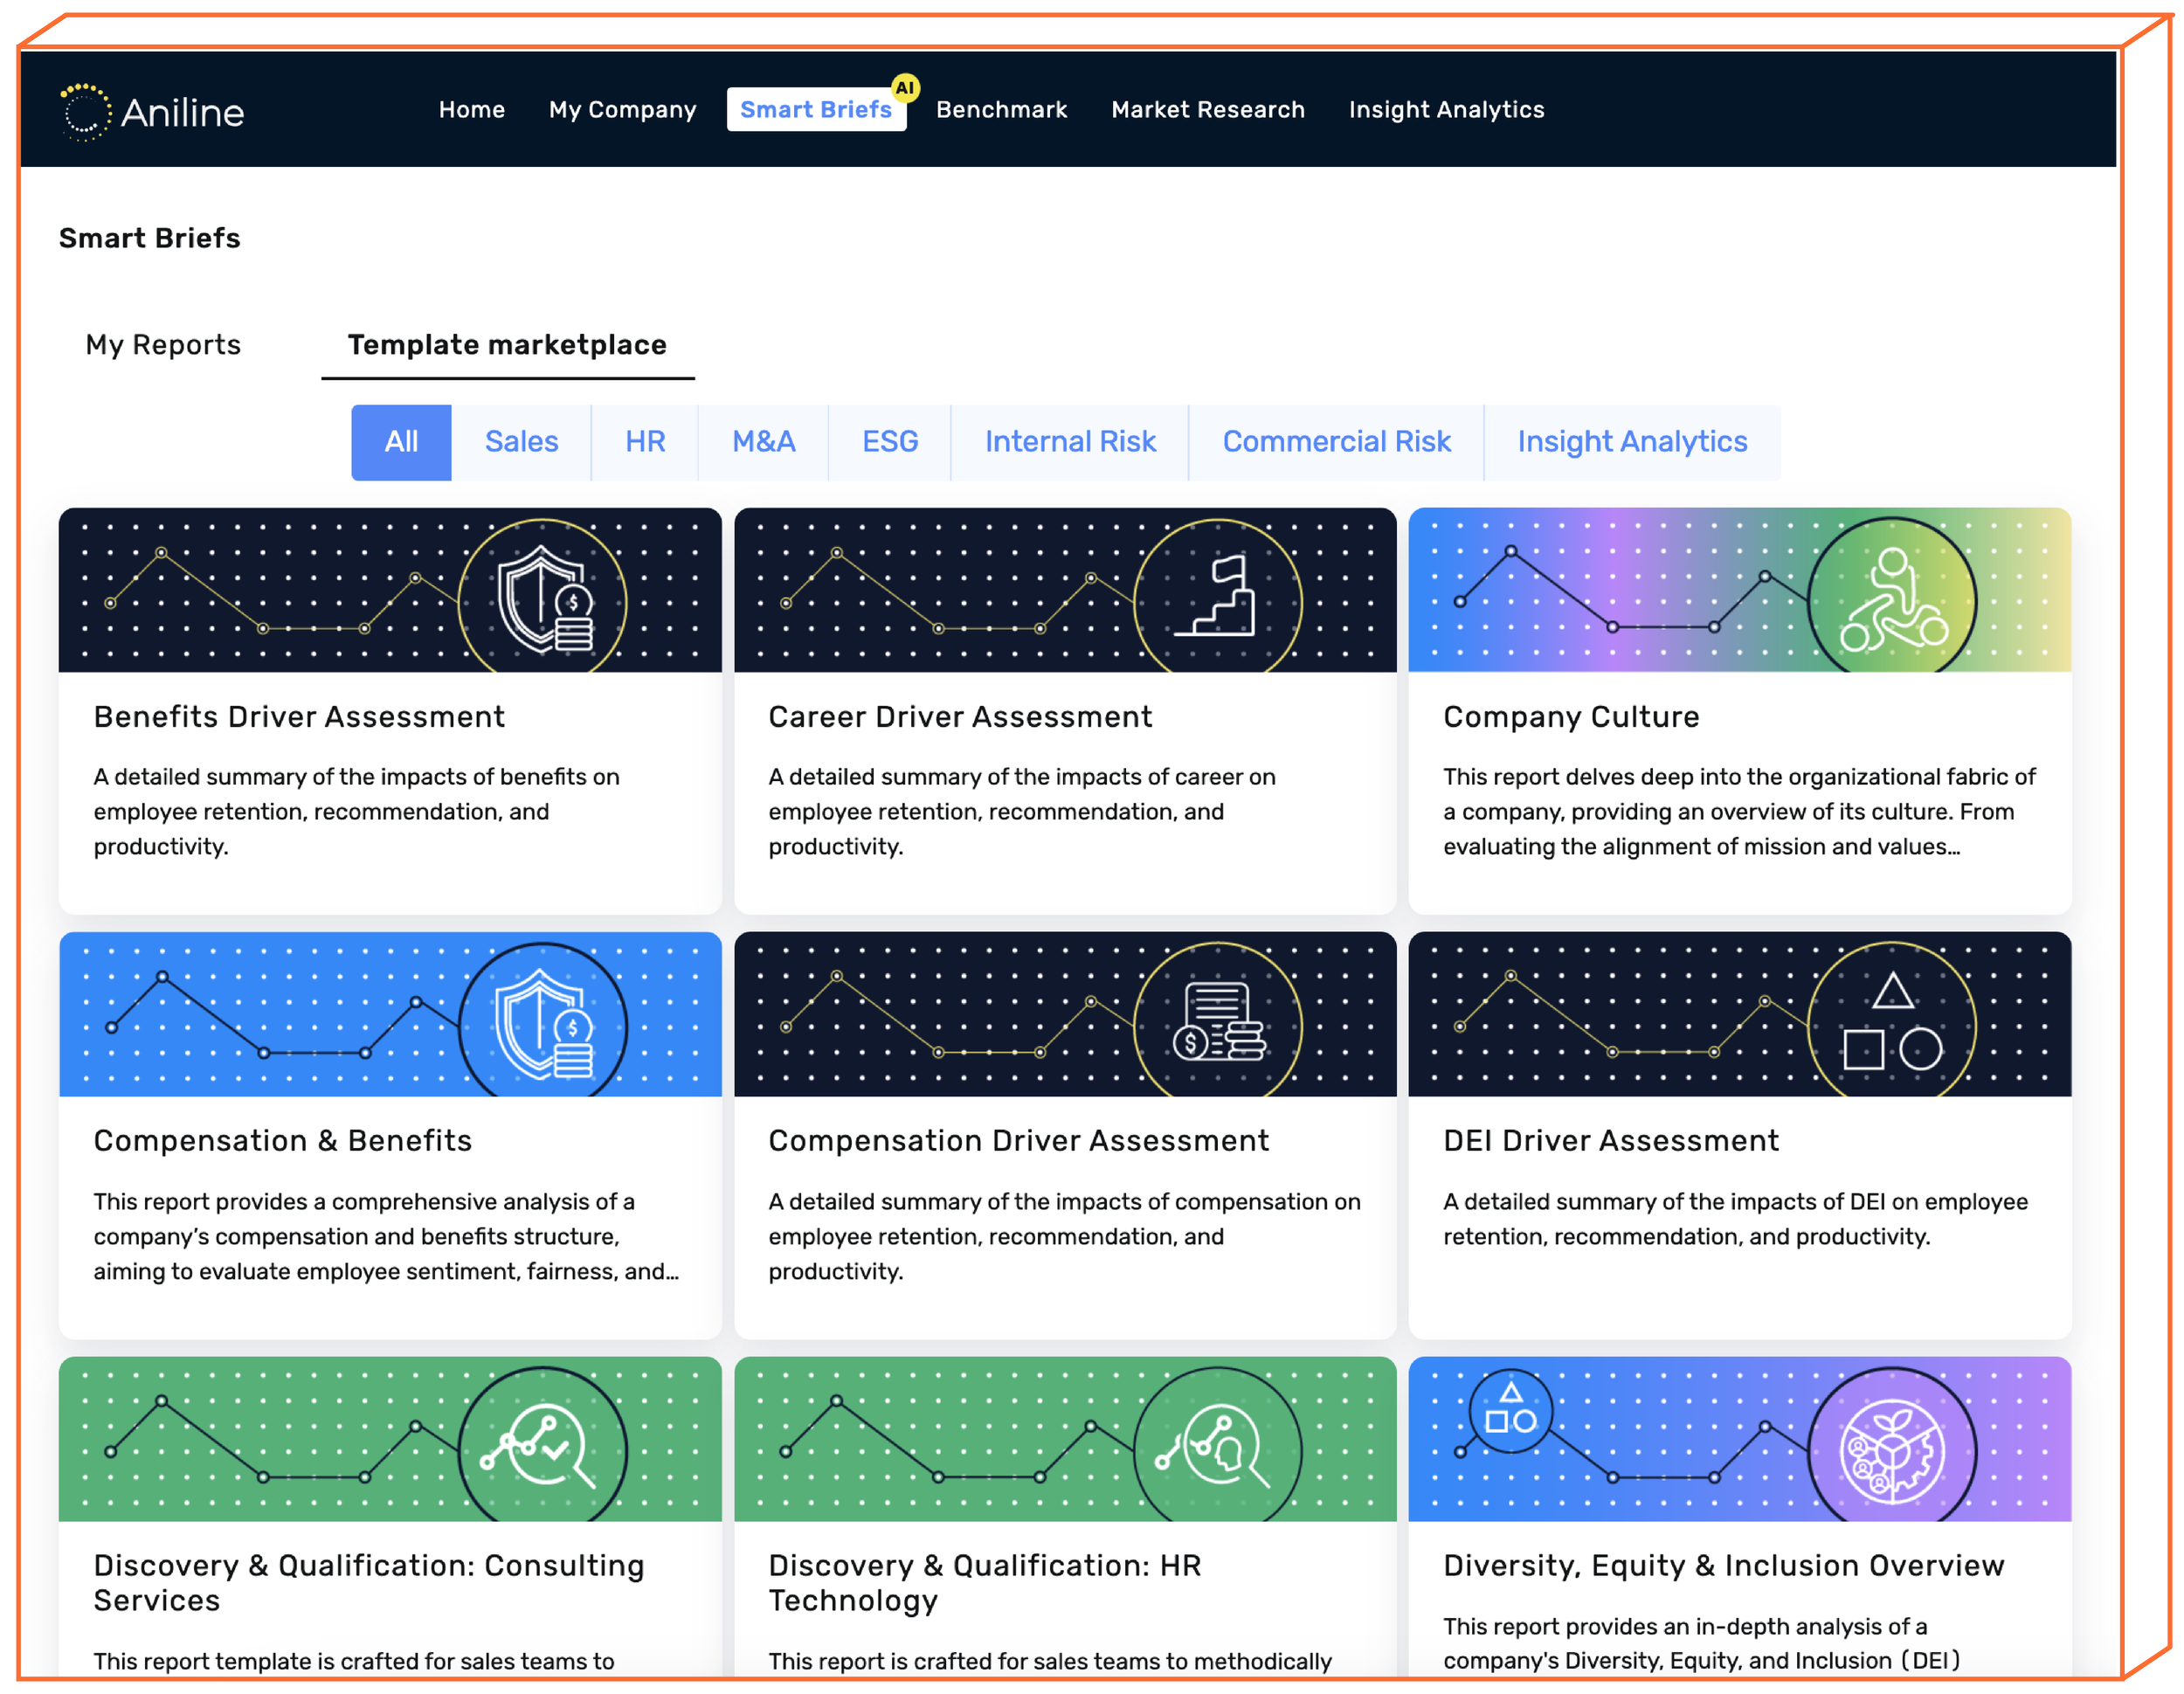The image size is (2184, 1694).
Task: Open the Compensation Driver Assessment title link
Action: tap(1018, 1141)
